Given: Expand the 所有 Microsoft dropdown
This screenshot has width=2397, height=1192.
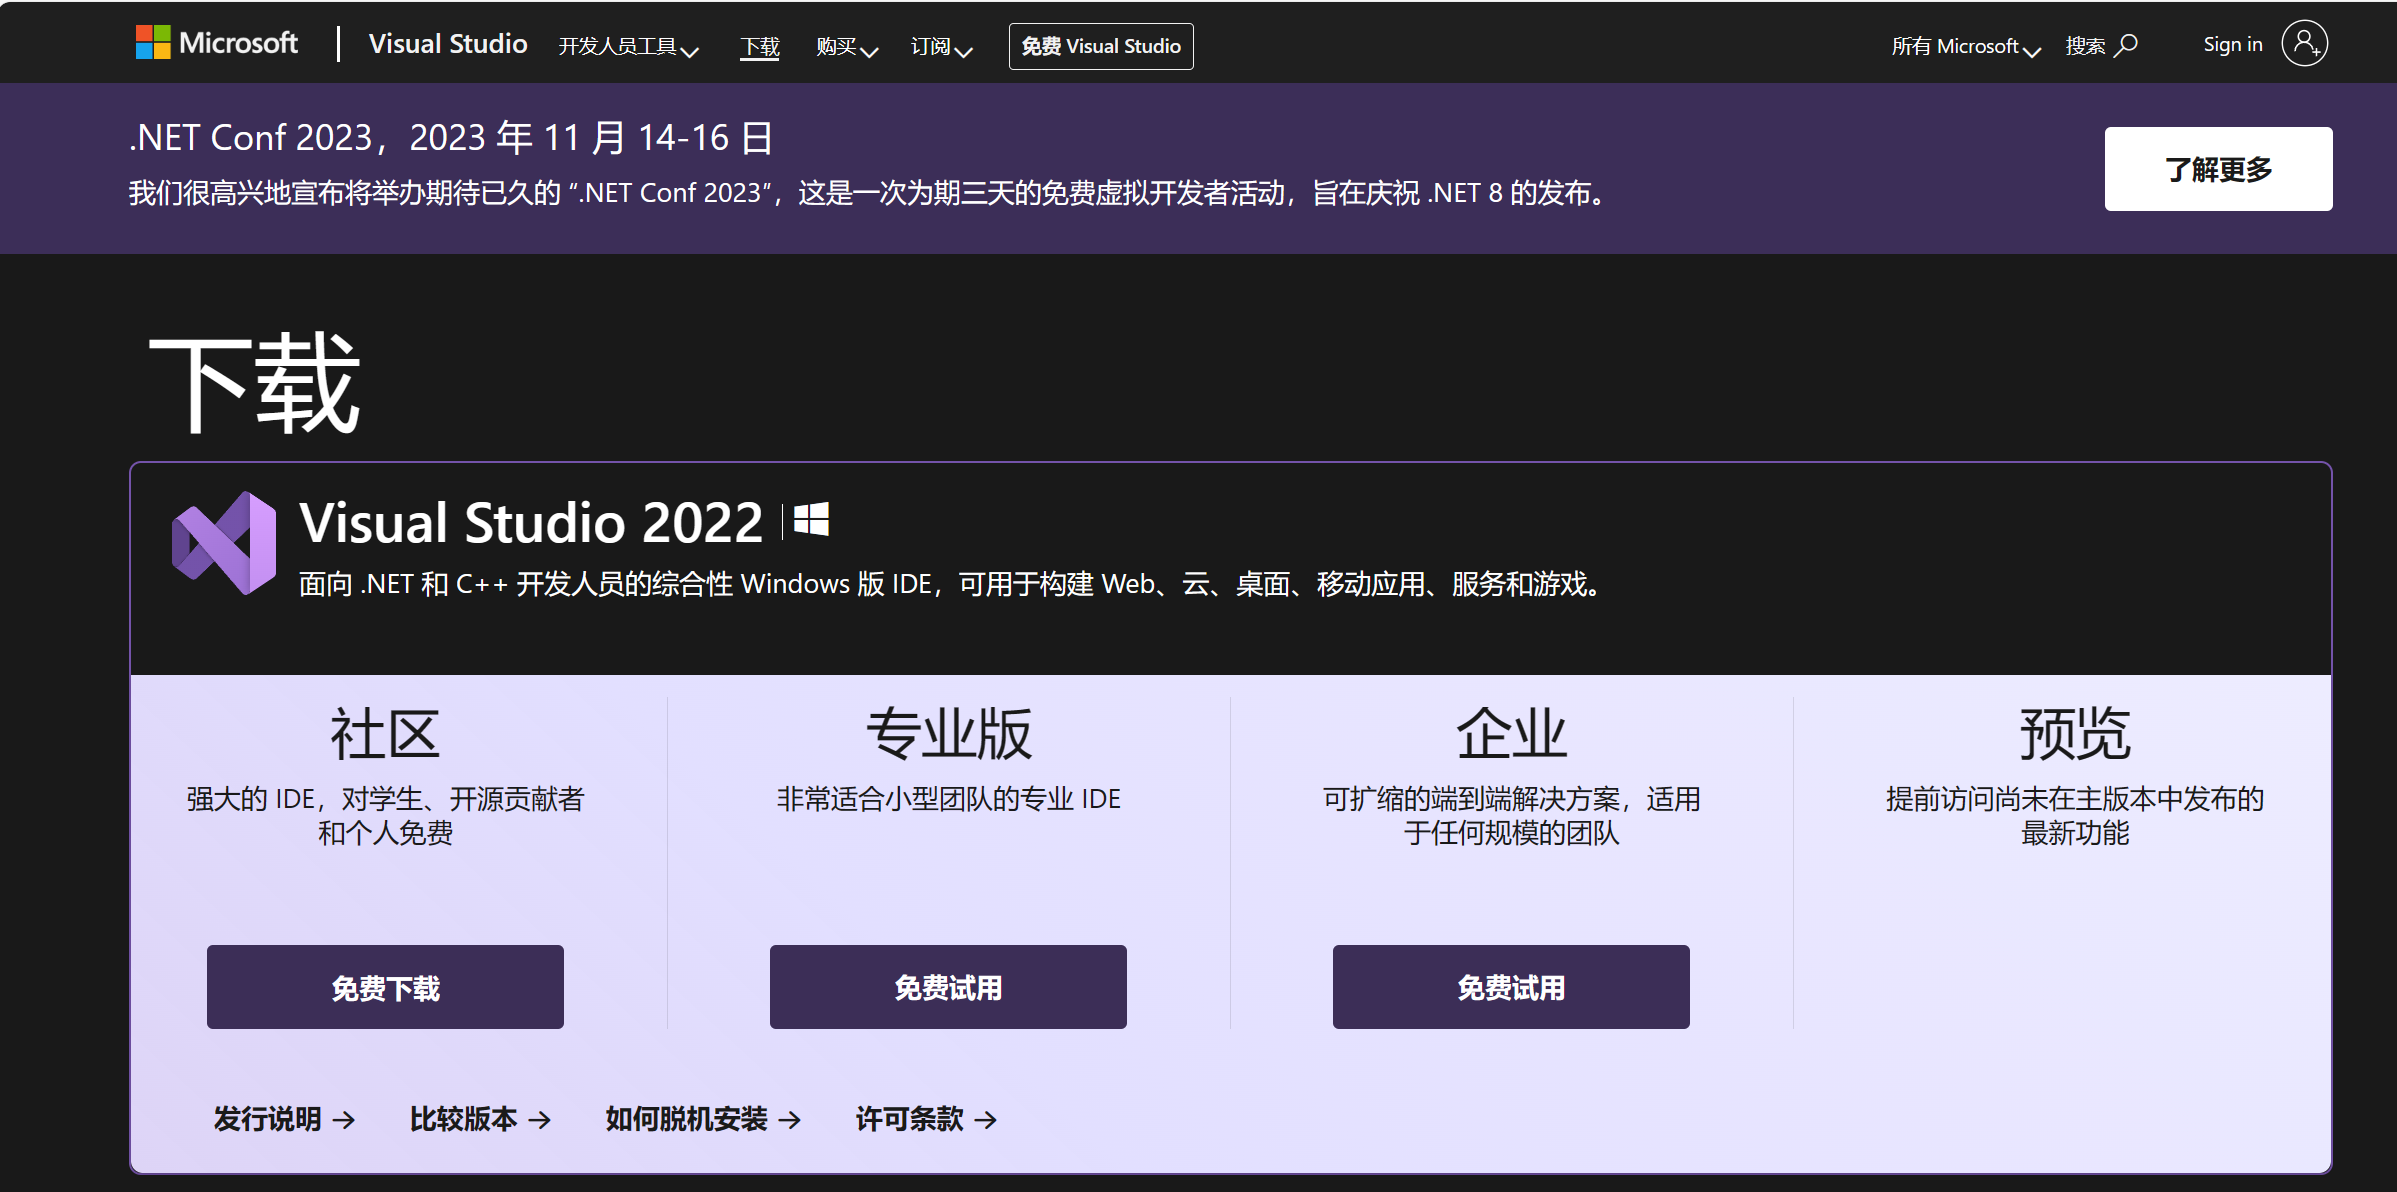Looking at the screenshot, I should pyautogui.click(x=1964, y=46).
